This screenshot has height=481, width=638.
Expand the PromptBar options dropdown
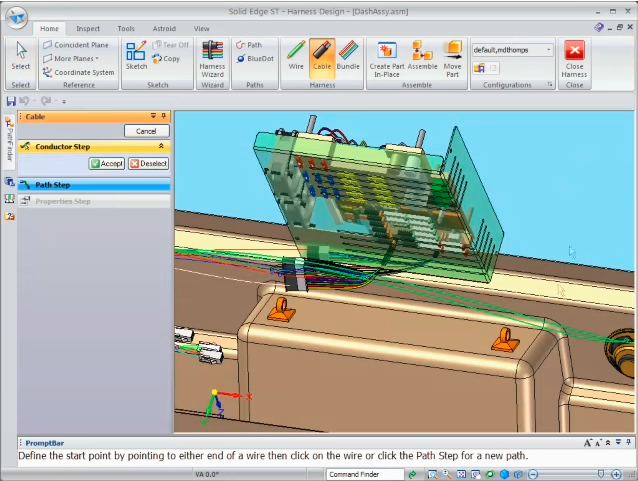(x=618, y=442)
